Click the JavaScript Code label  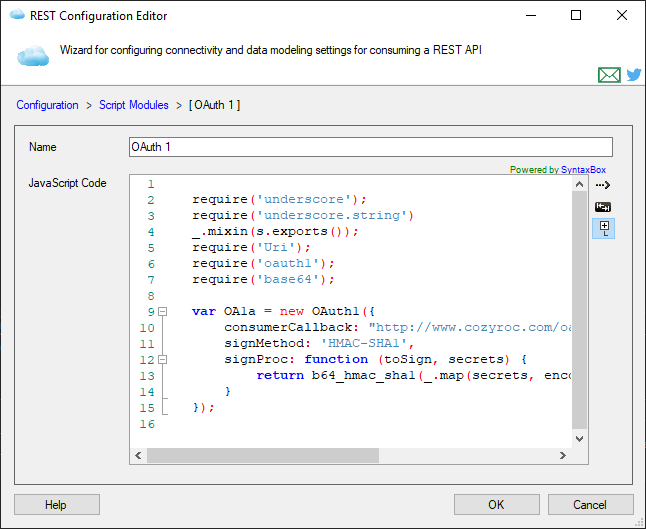click(68, 183)
